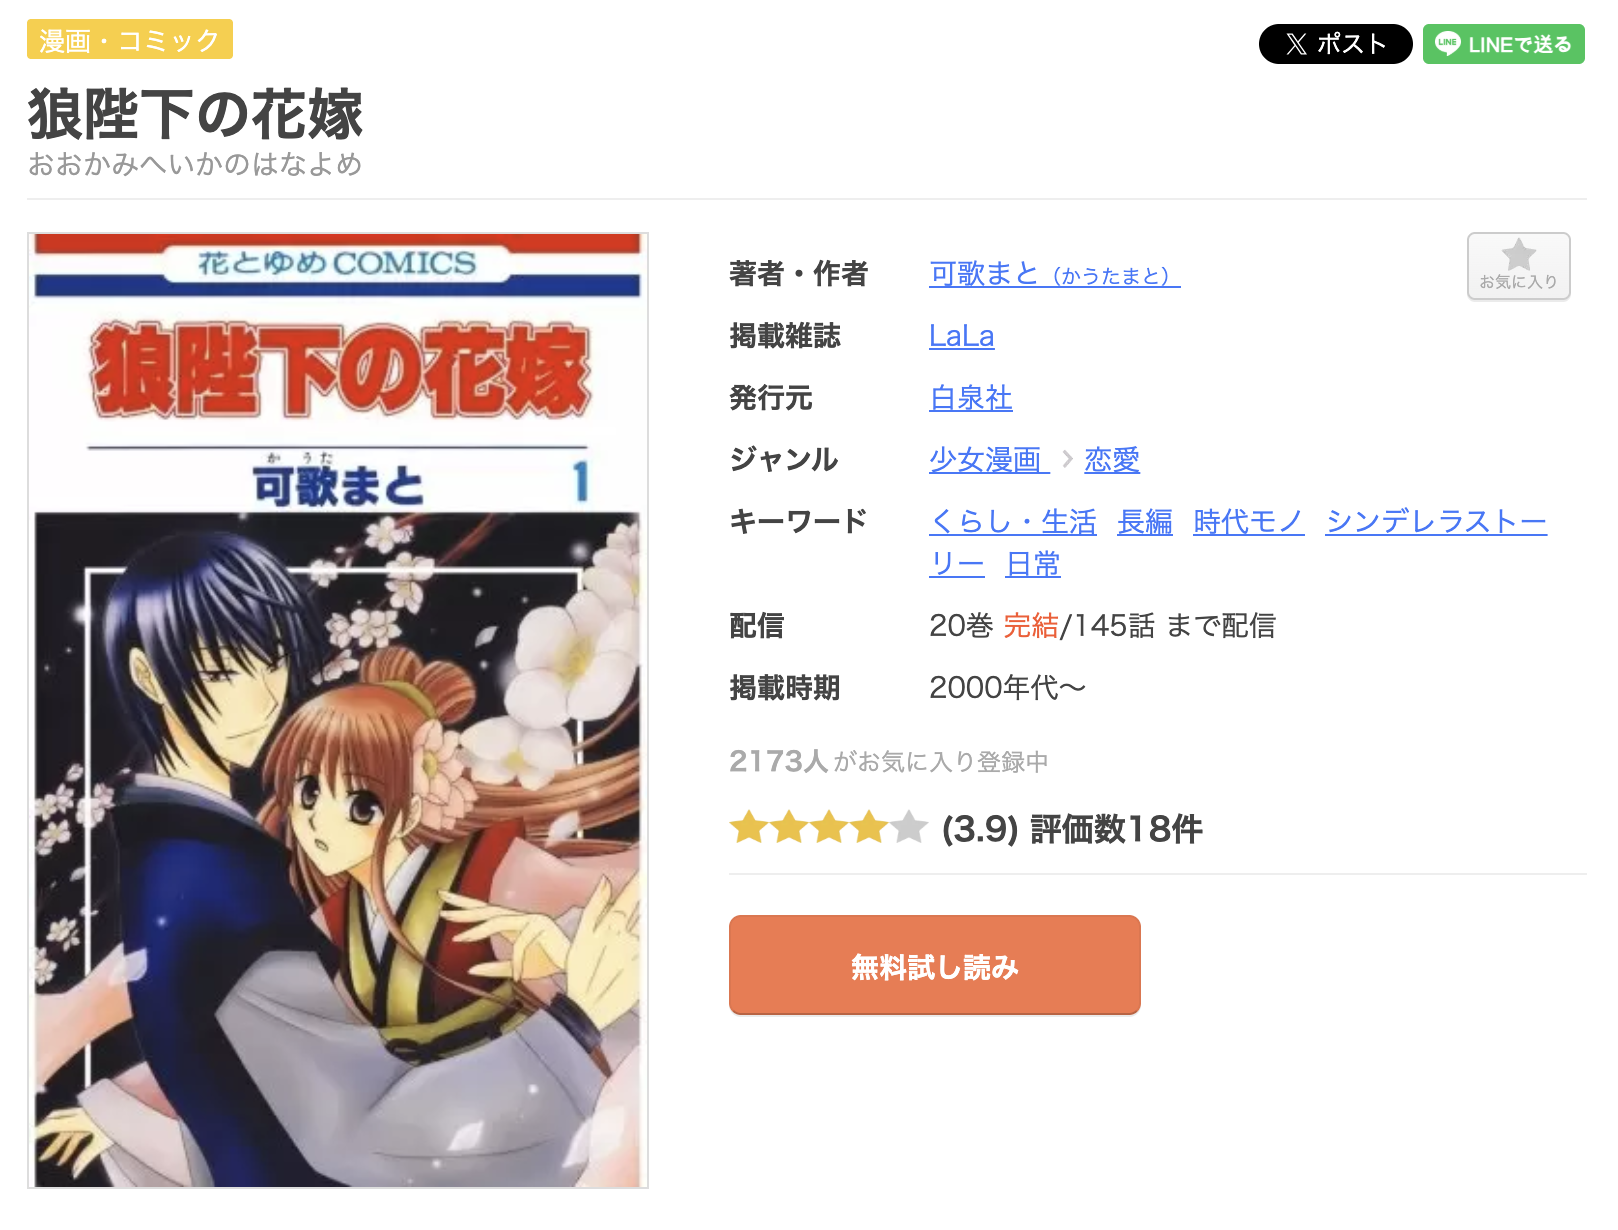Open the 漫画・コミック category tag
1618x1230 pixels.
130,40
